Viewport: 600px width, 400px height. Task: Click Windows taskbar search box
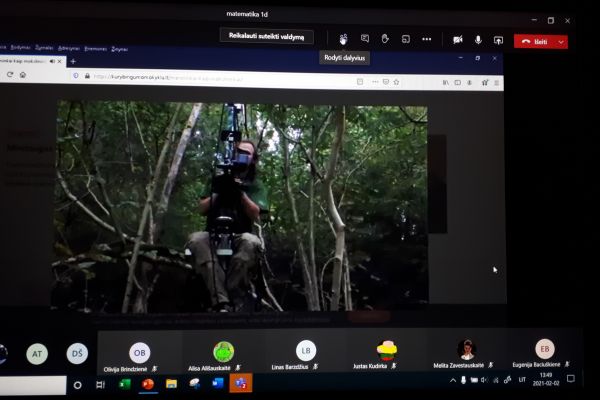33,385
